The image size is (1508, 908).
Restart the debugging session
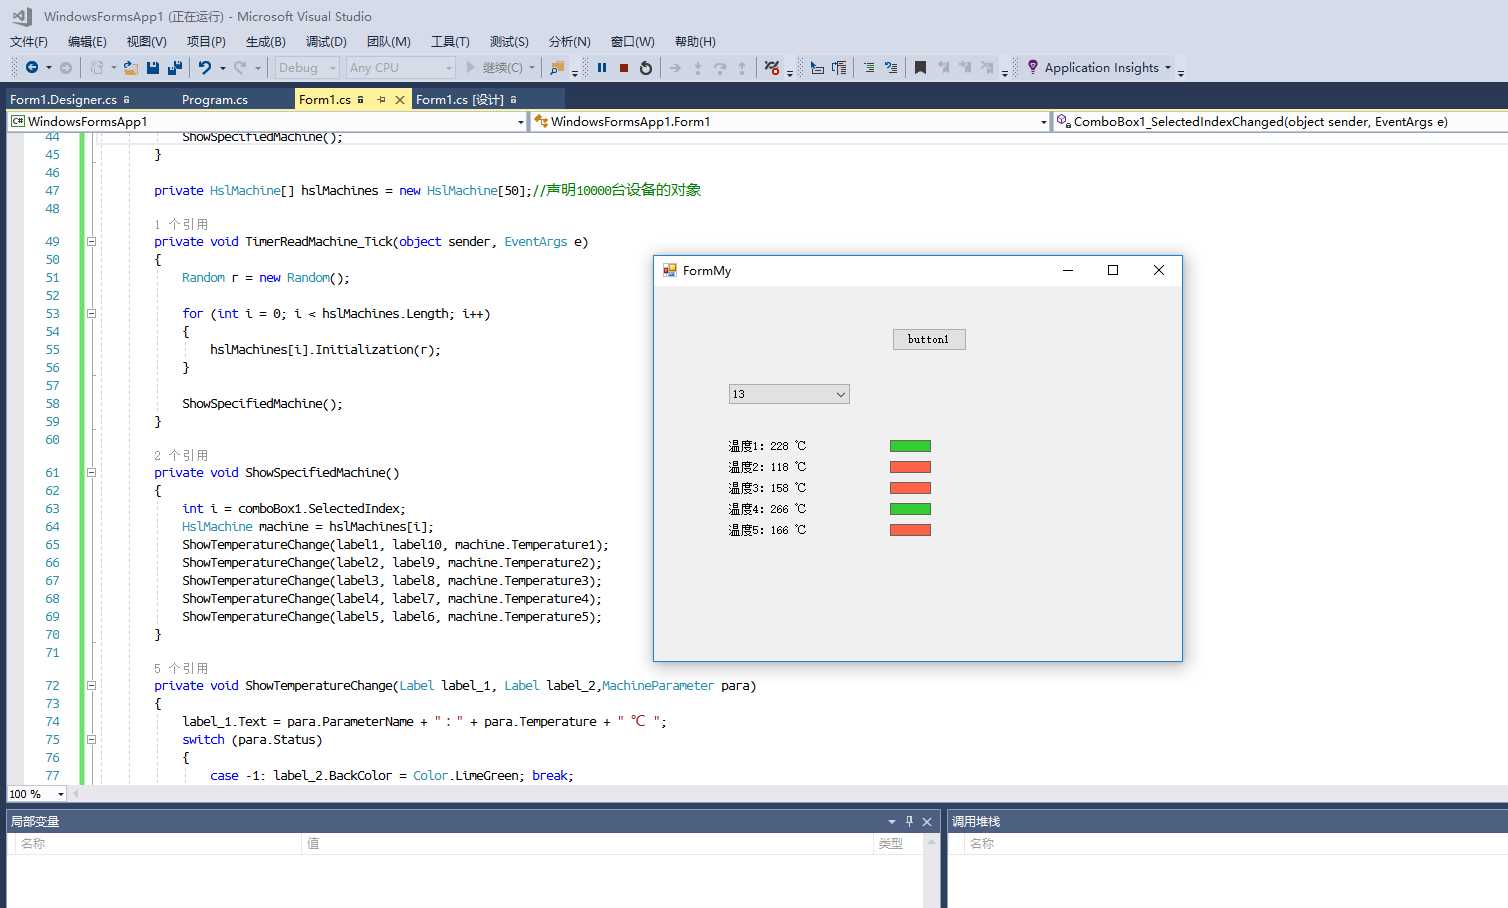point(646,68)
